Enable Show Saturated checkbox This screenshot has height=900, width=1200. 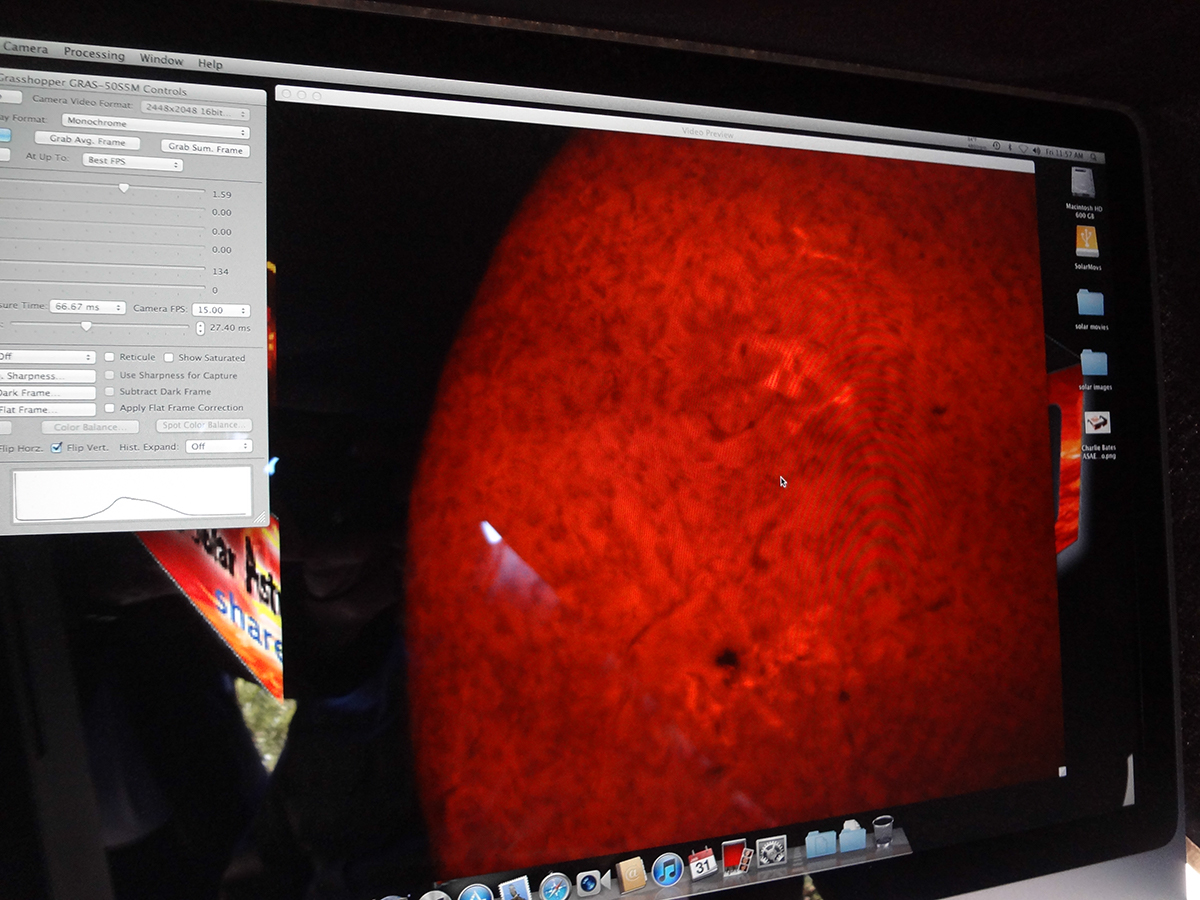(169, 358)
